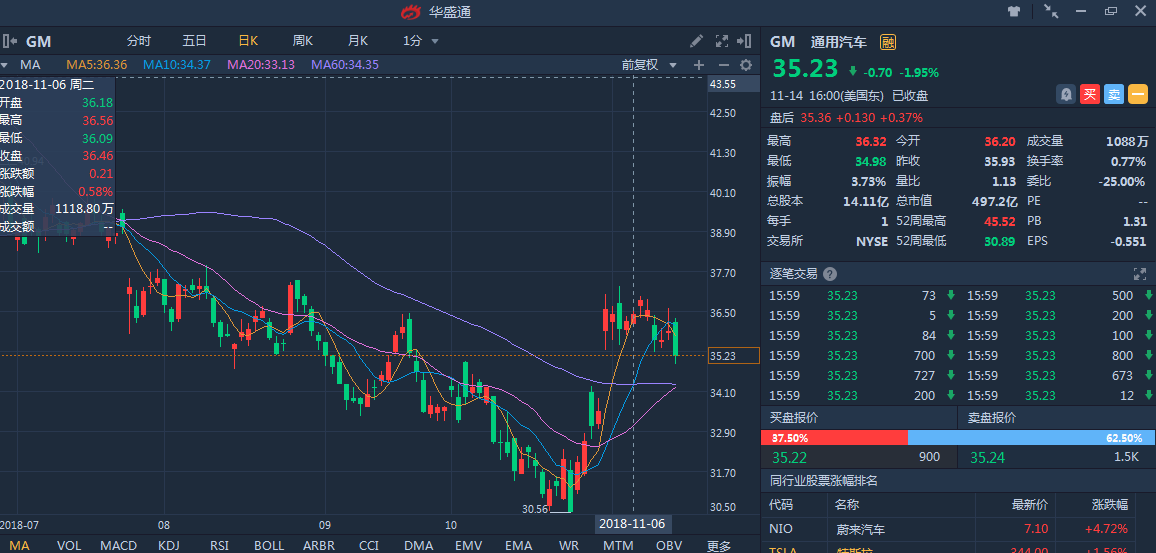Set price alert bell icon
The height and width of the screenshot is (553, 1156).
(1067, 94)
